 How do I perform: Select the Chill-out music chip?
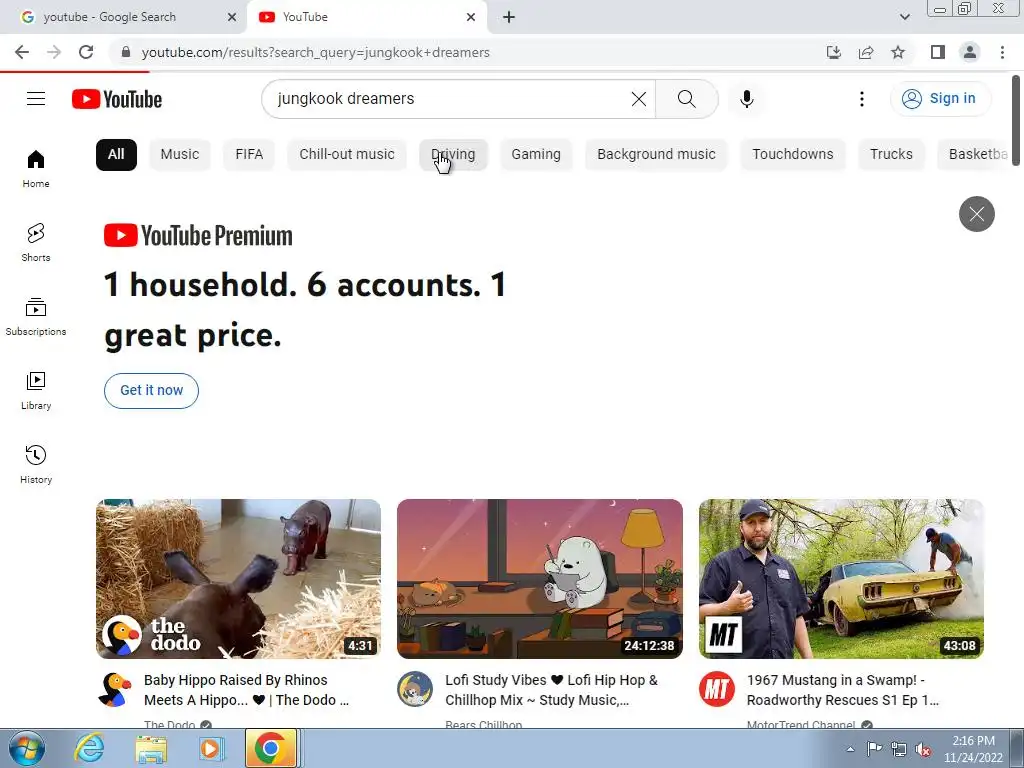point(347,154)
